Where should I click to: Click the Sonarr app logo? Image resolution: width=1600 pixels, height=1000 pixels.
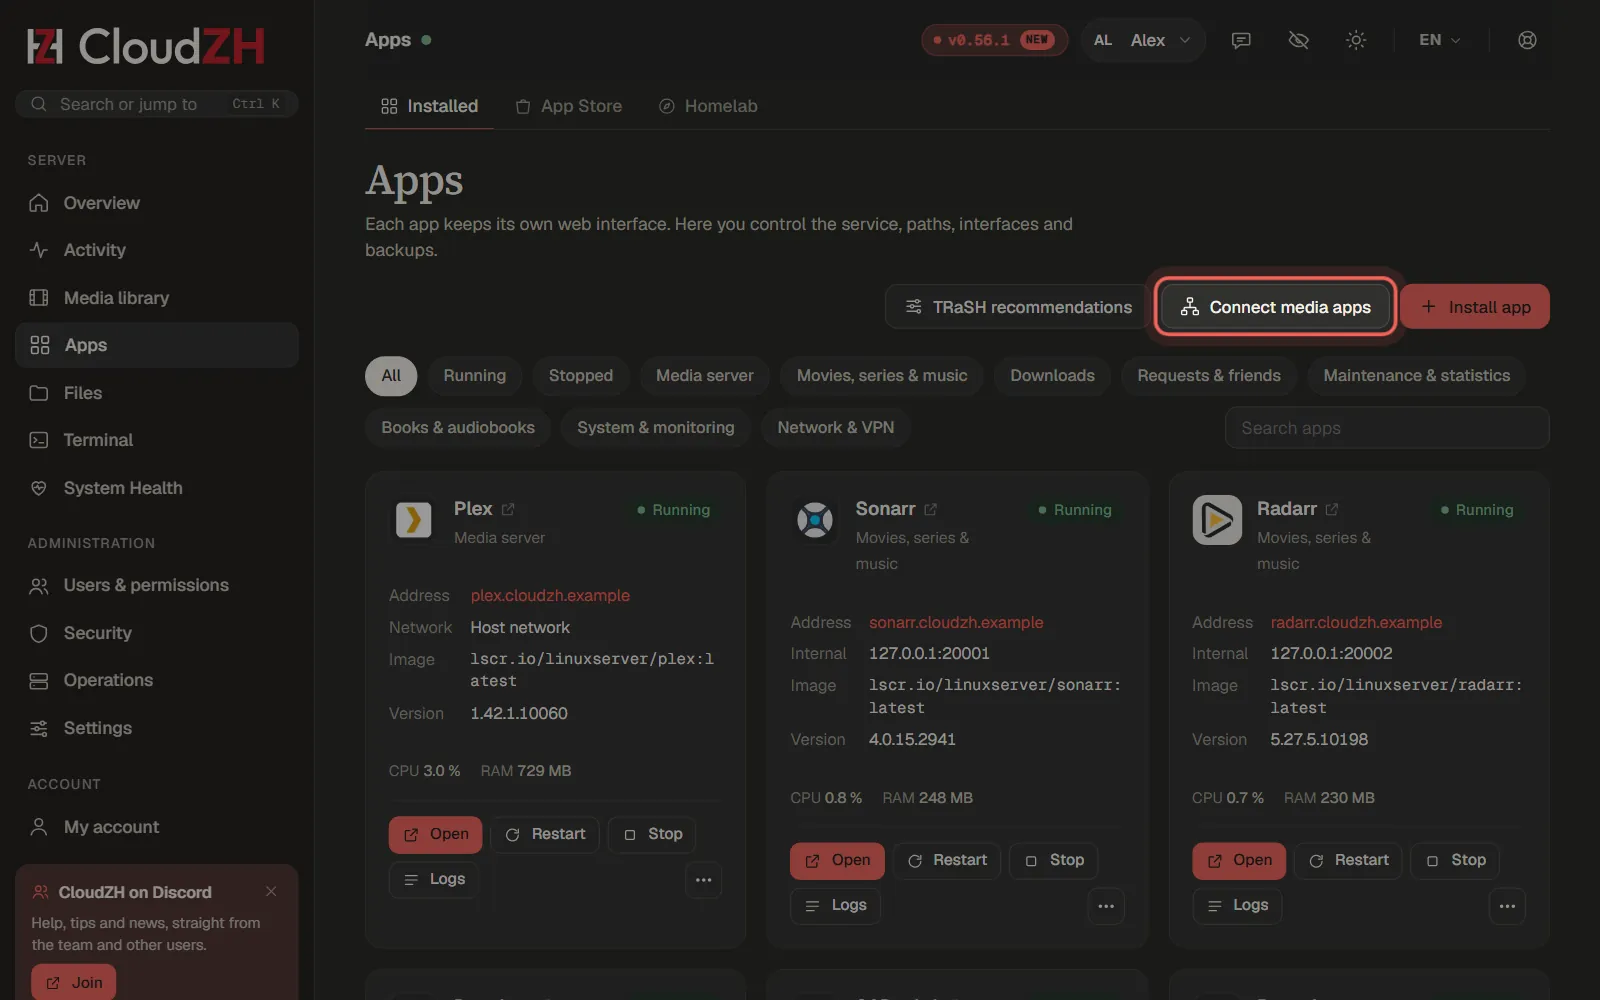815,520
